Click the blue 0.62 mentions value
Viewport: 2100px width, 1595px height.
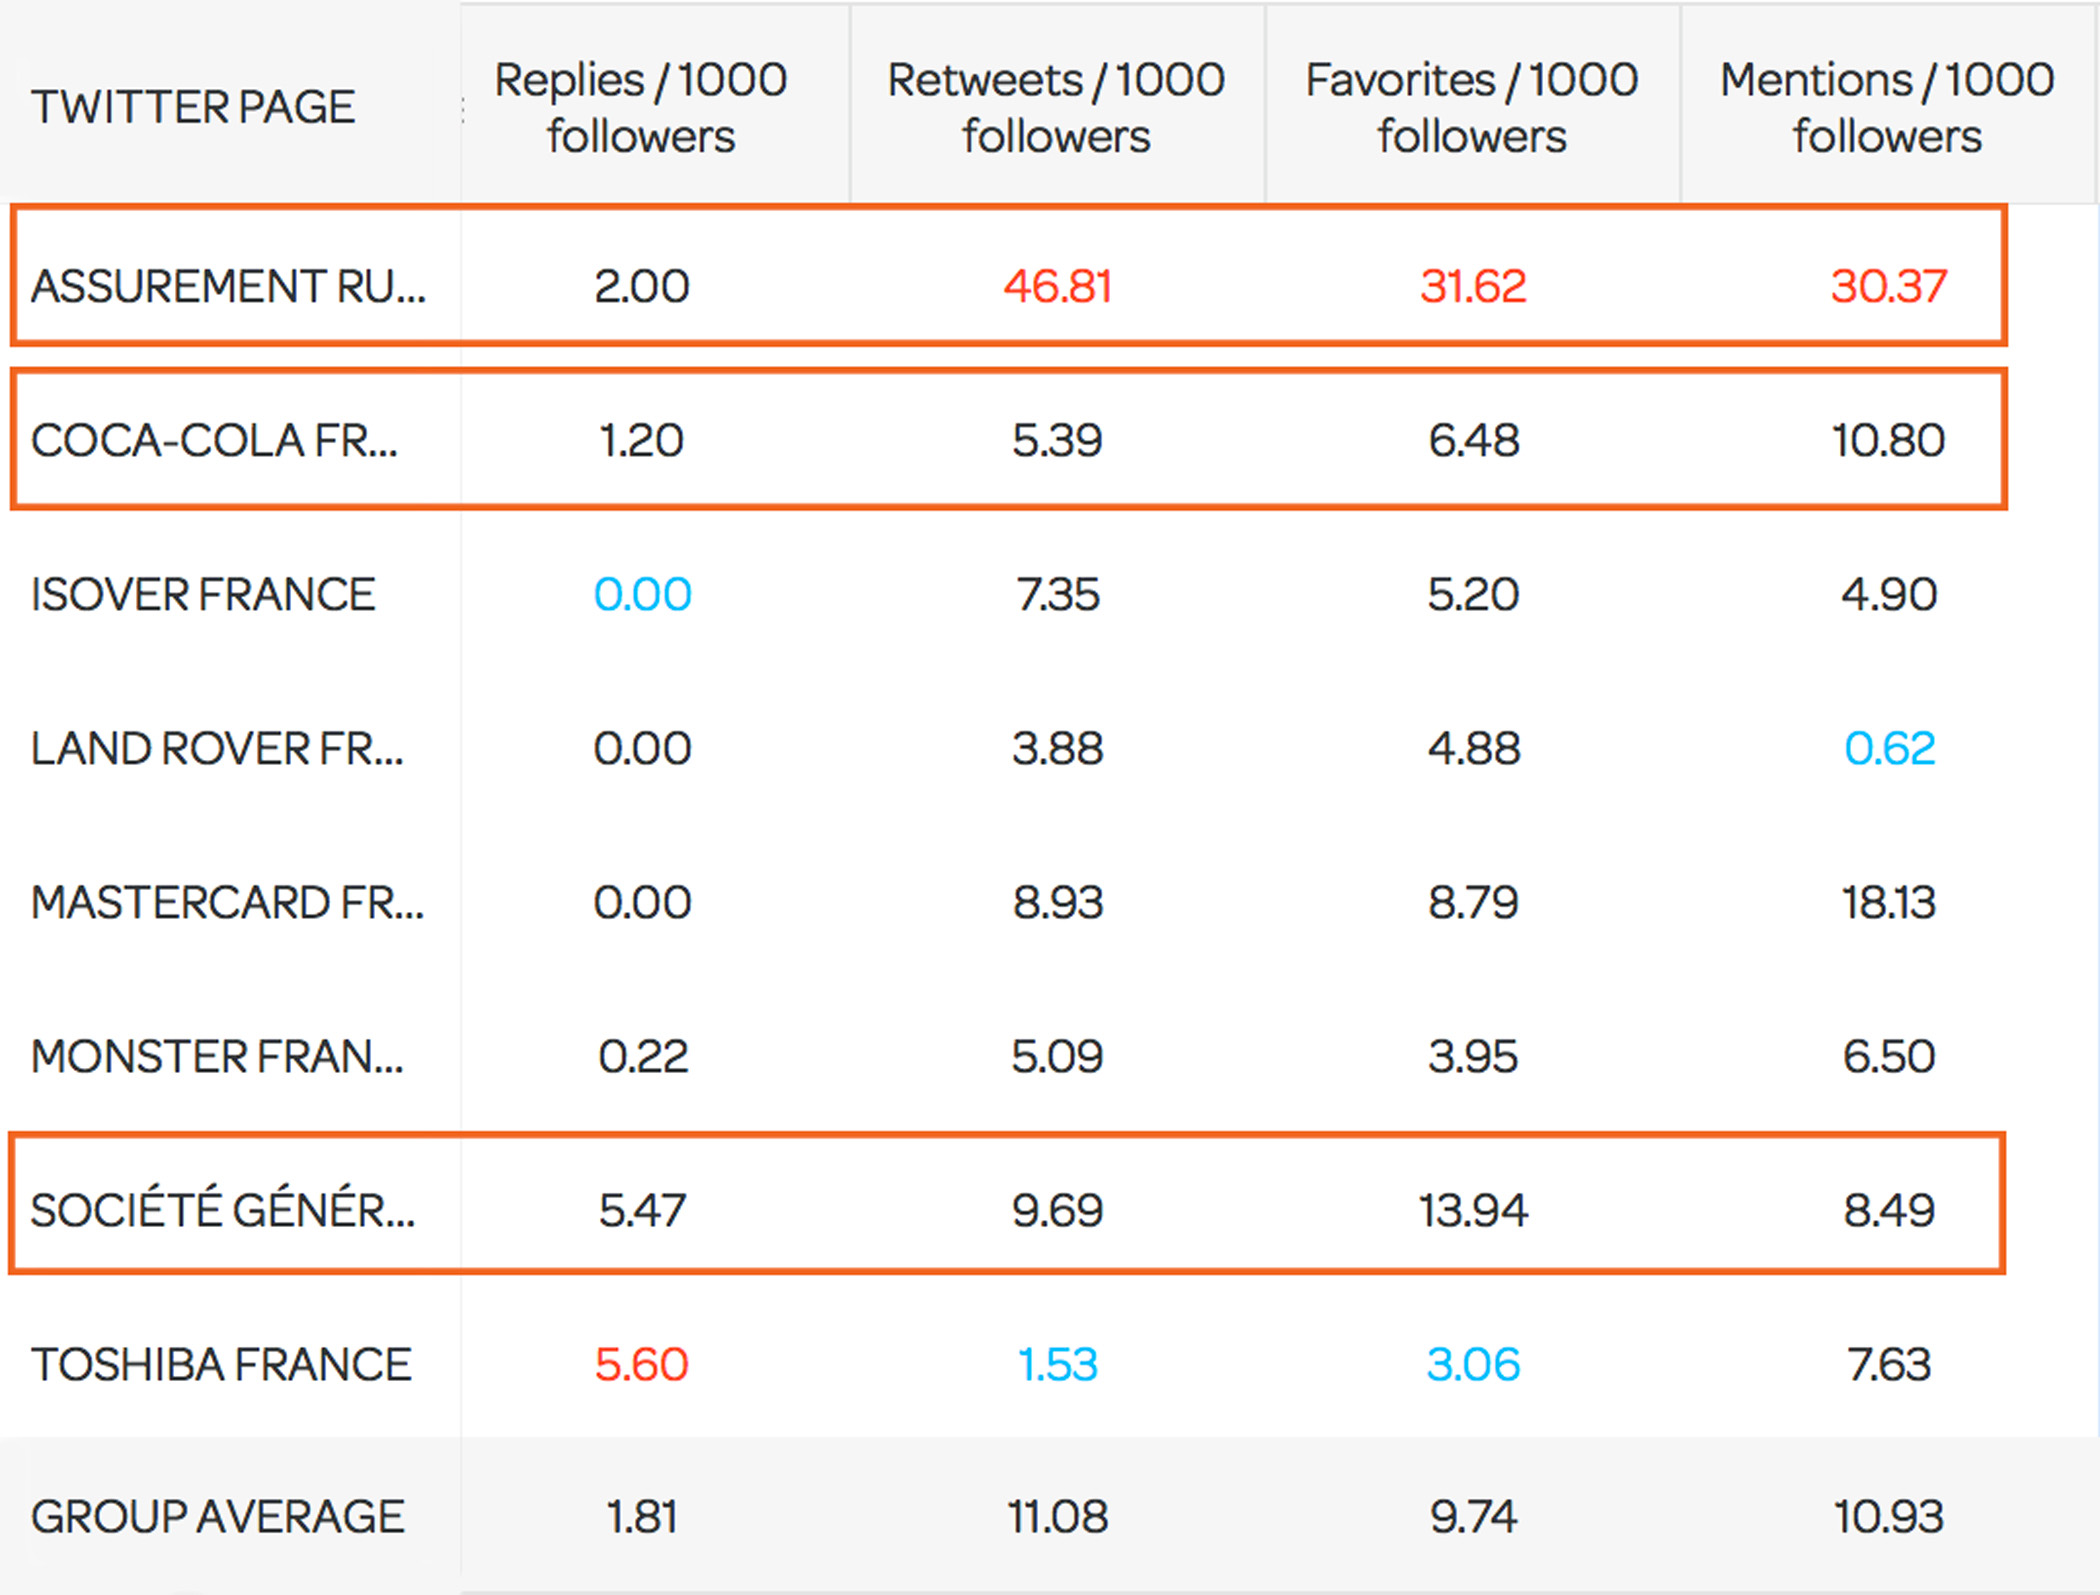tap(1889, 748)
